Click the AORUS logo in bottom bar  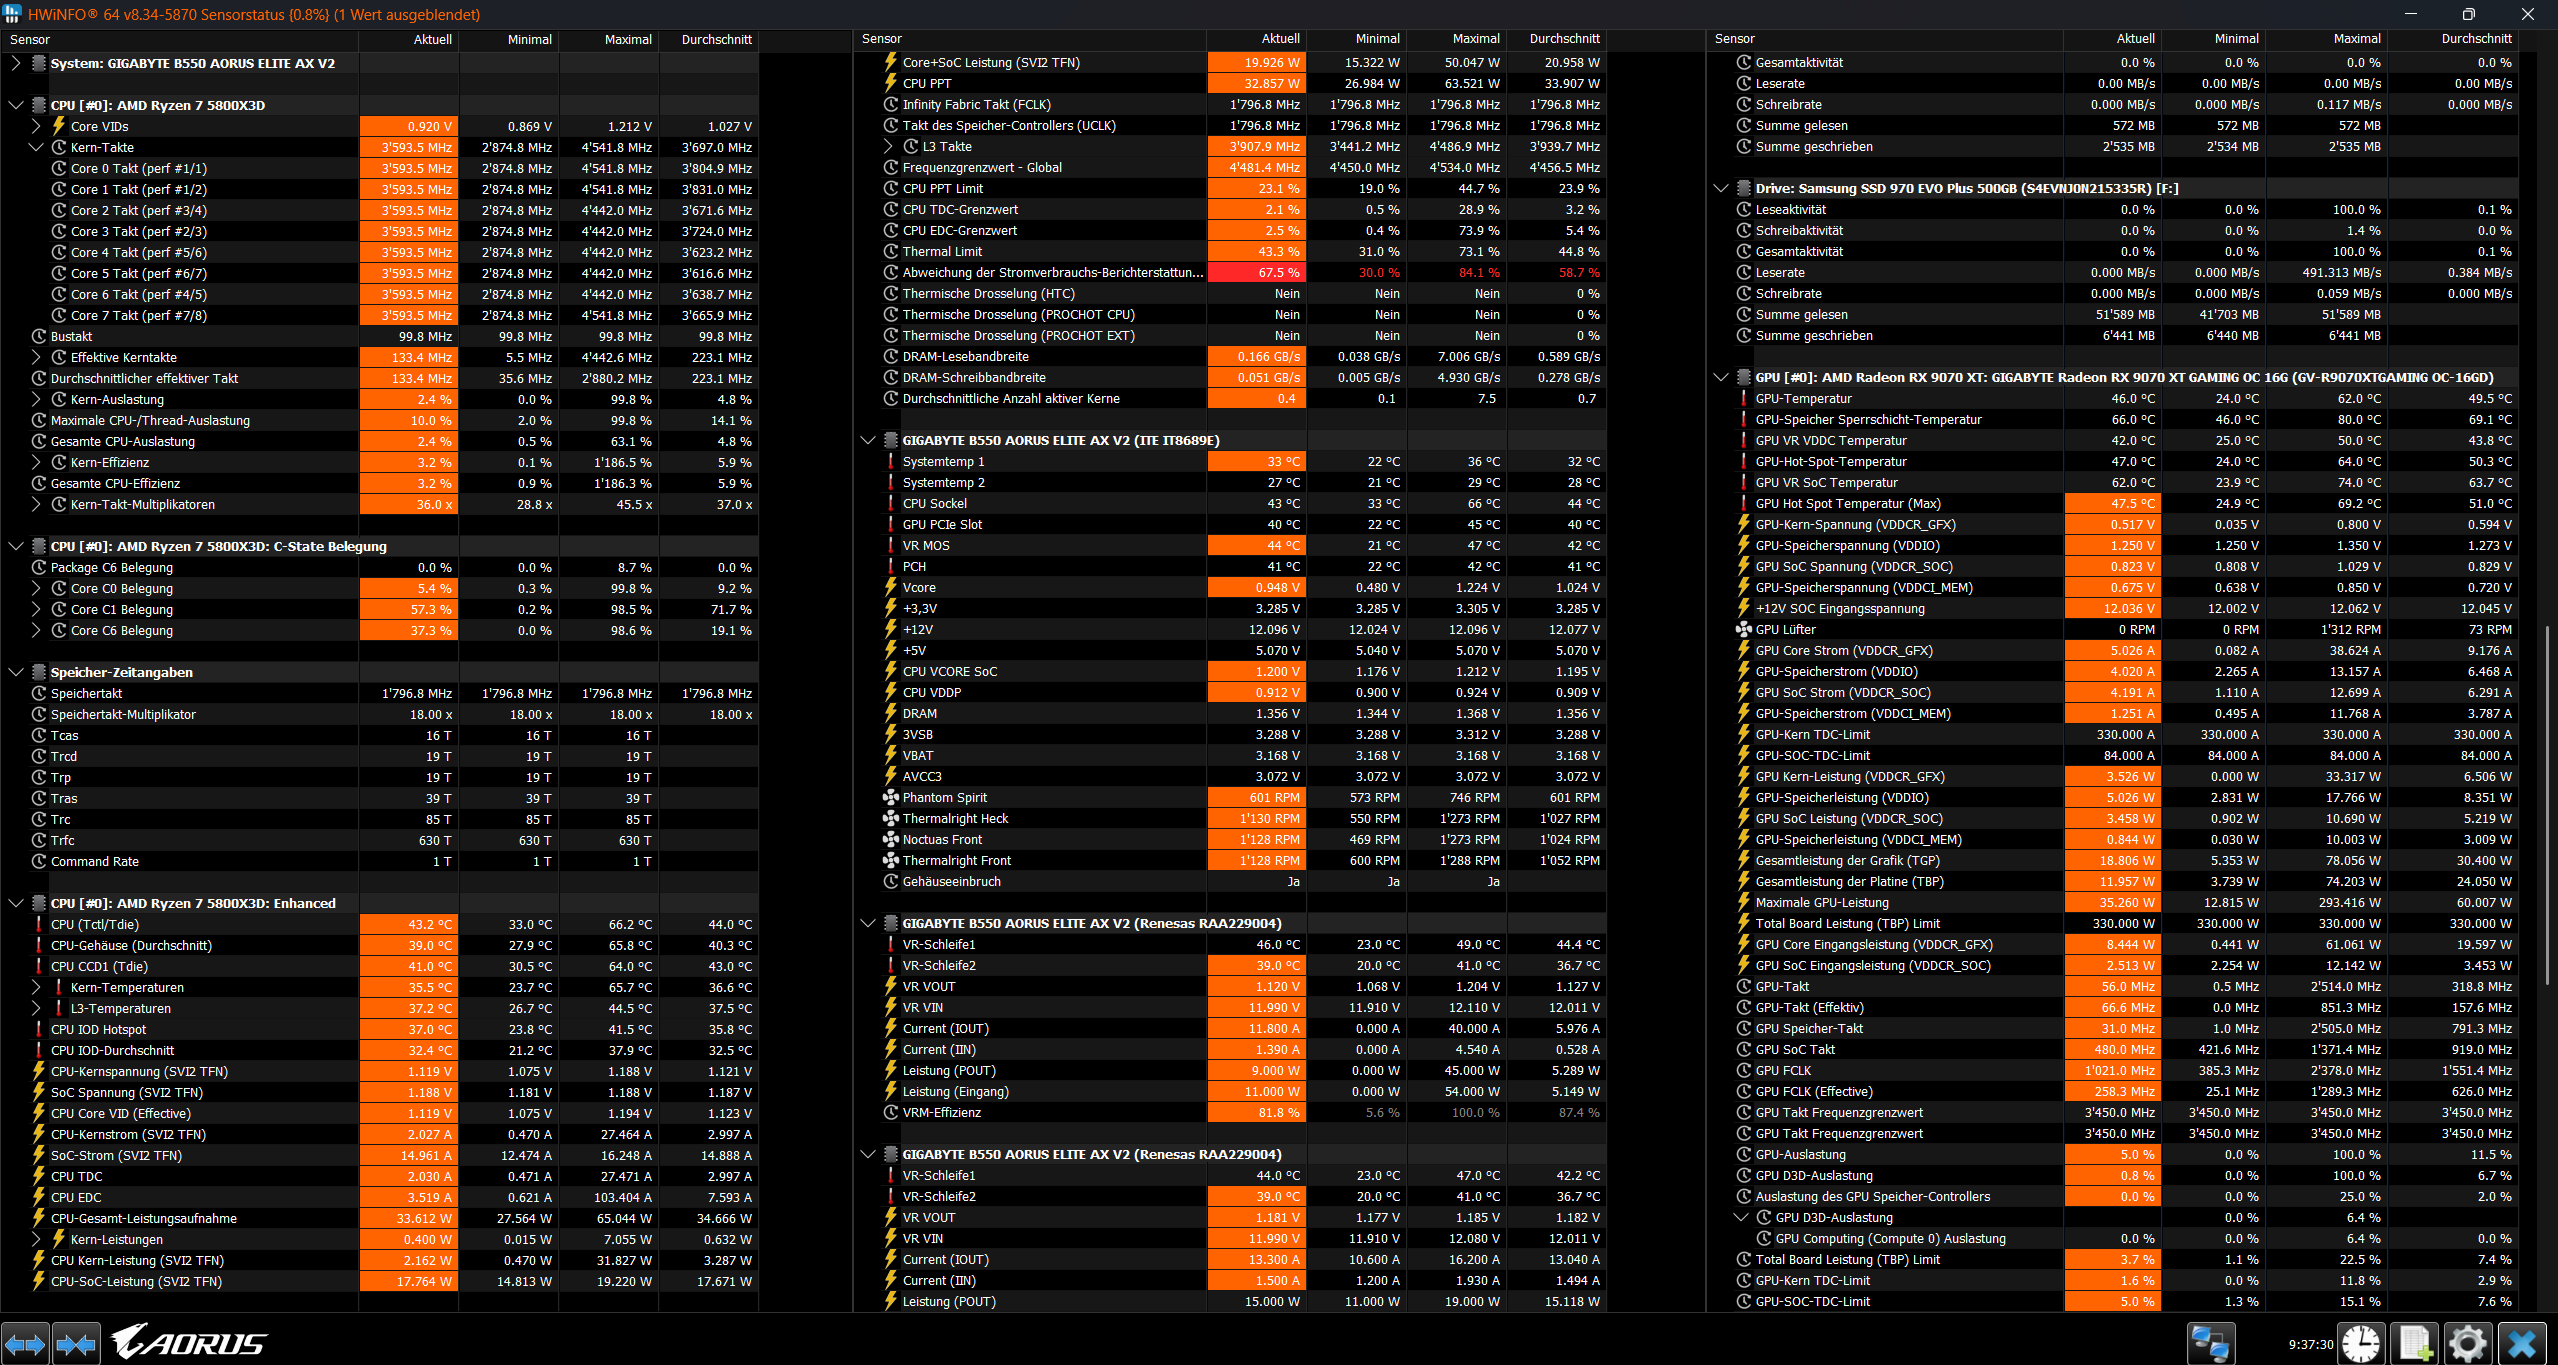[x=188, y=1342]
